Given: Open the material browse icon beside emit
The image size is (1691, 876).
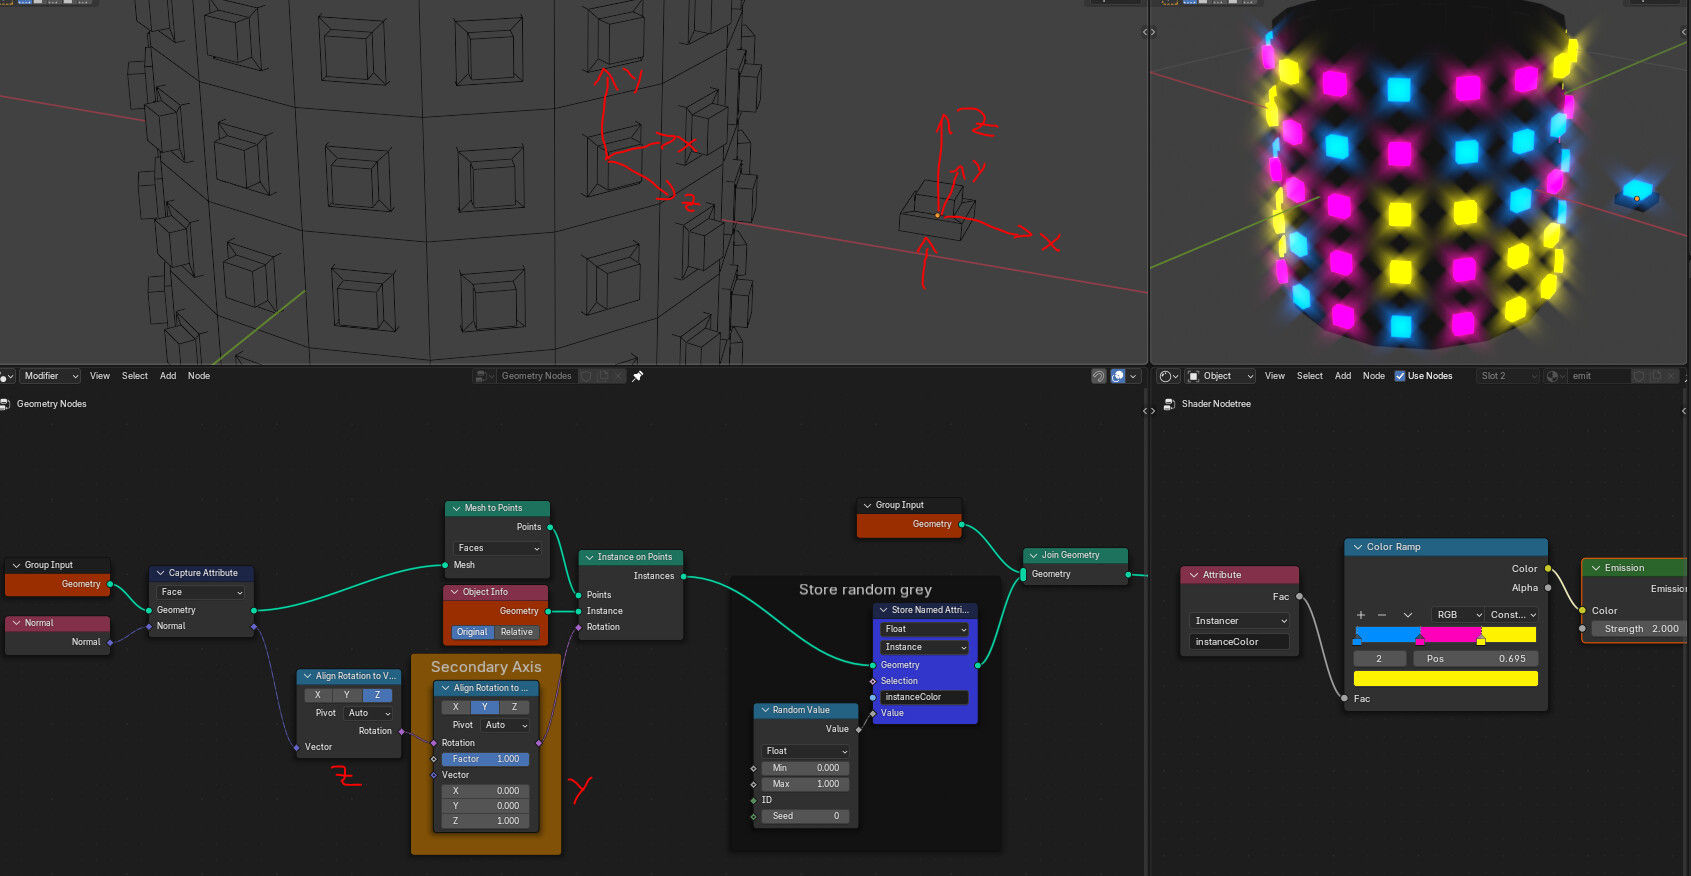Looking at the screenshot, I should (x=1555, y=376).
